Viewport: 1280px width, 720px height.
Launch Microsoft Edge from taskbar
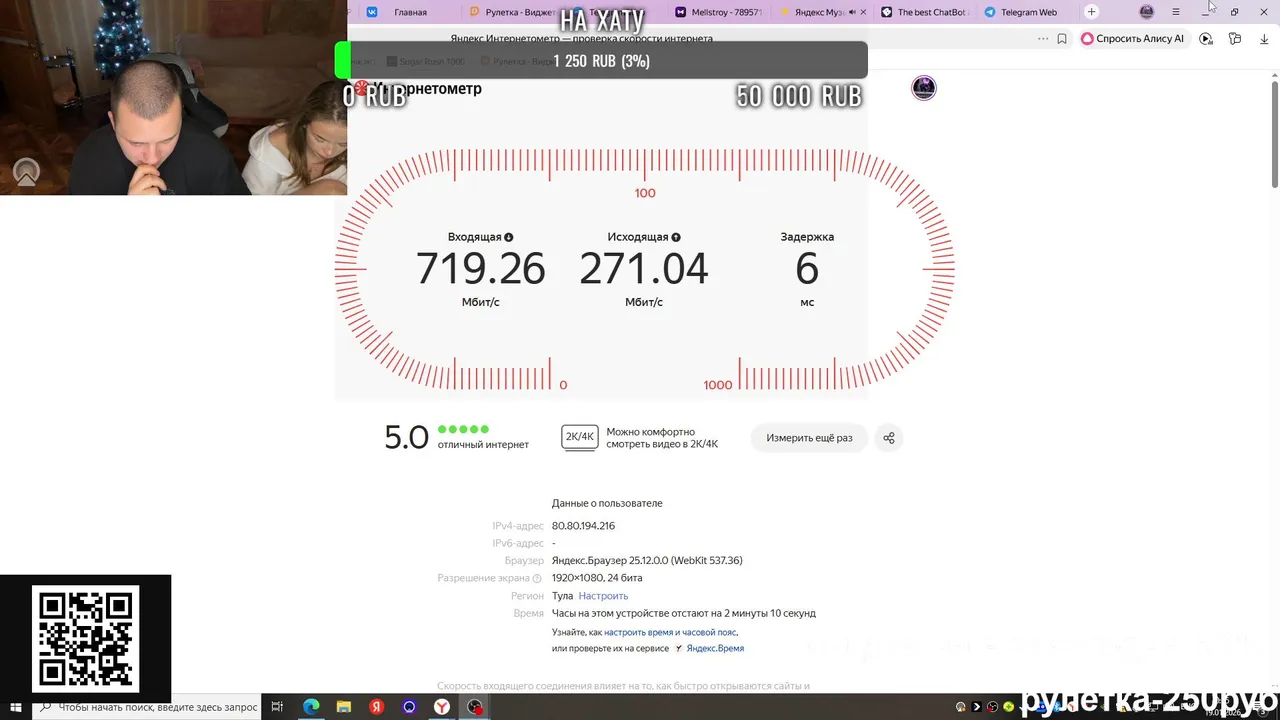tap(311, 707)
